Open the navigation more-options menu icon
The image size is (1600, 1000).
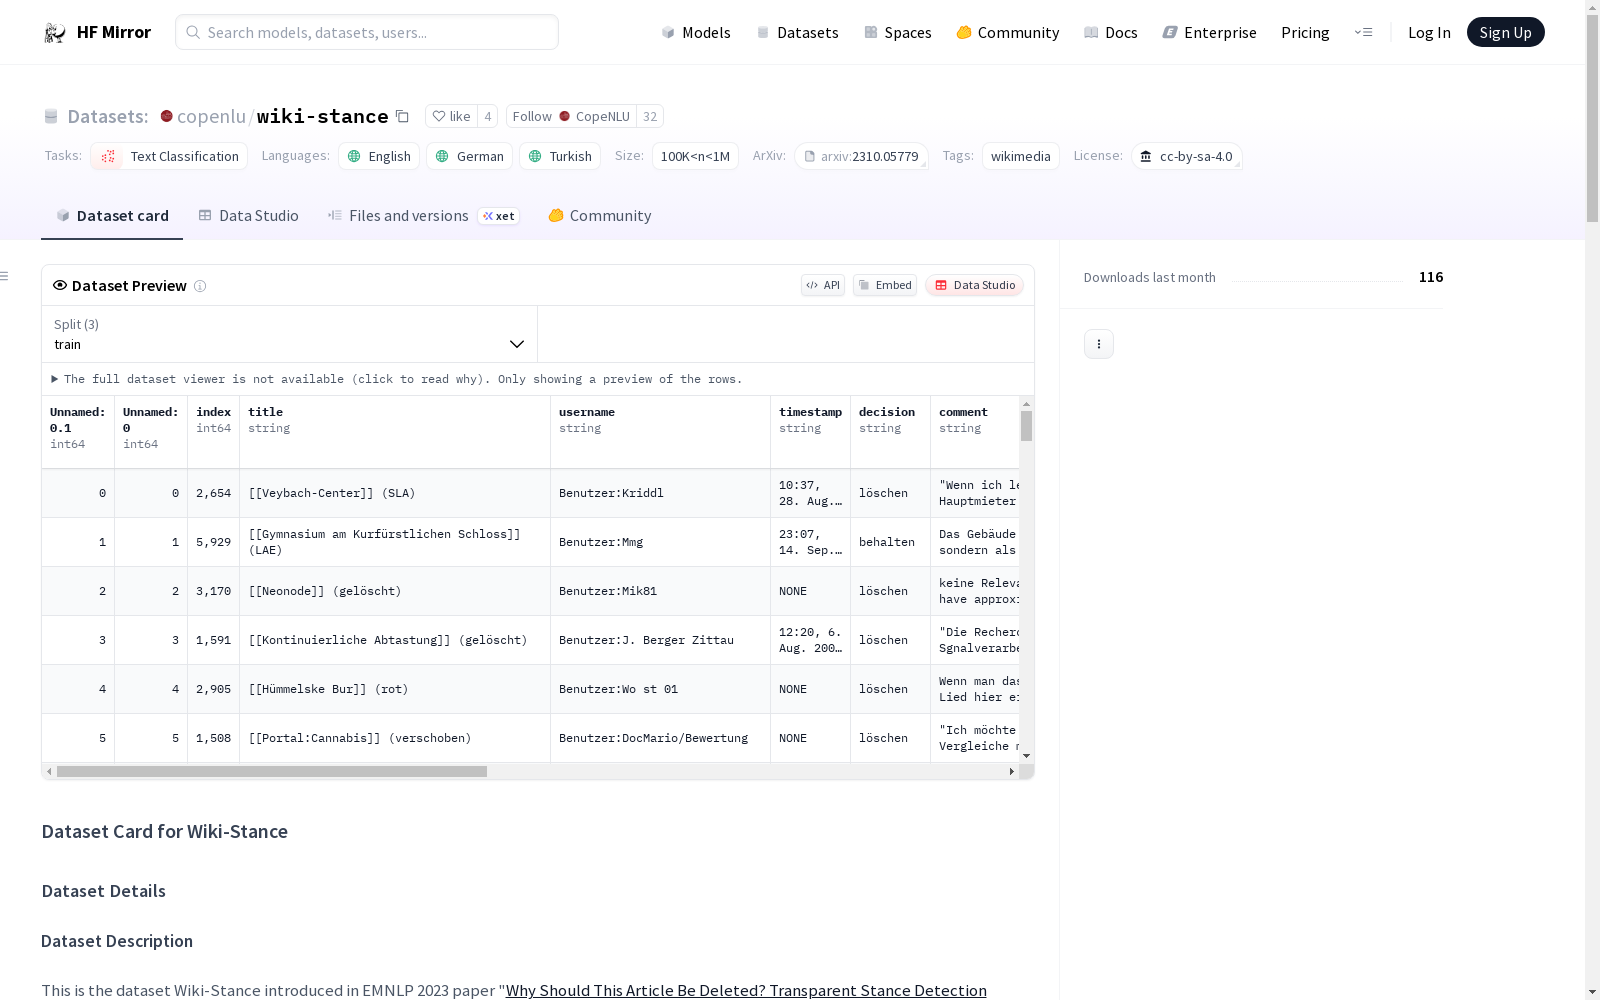click(x=1363, y=32)
